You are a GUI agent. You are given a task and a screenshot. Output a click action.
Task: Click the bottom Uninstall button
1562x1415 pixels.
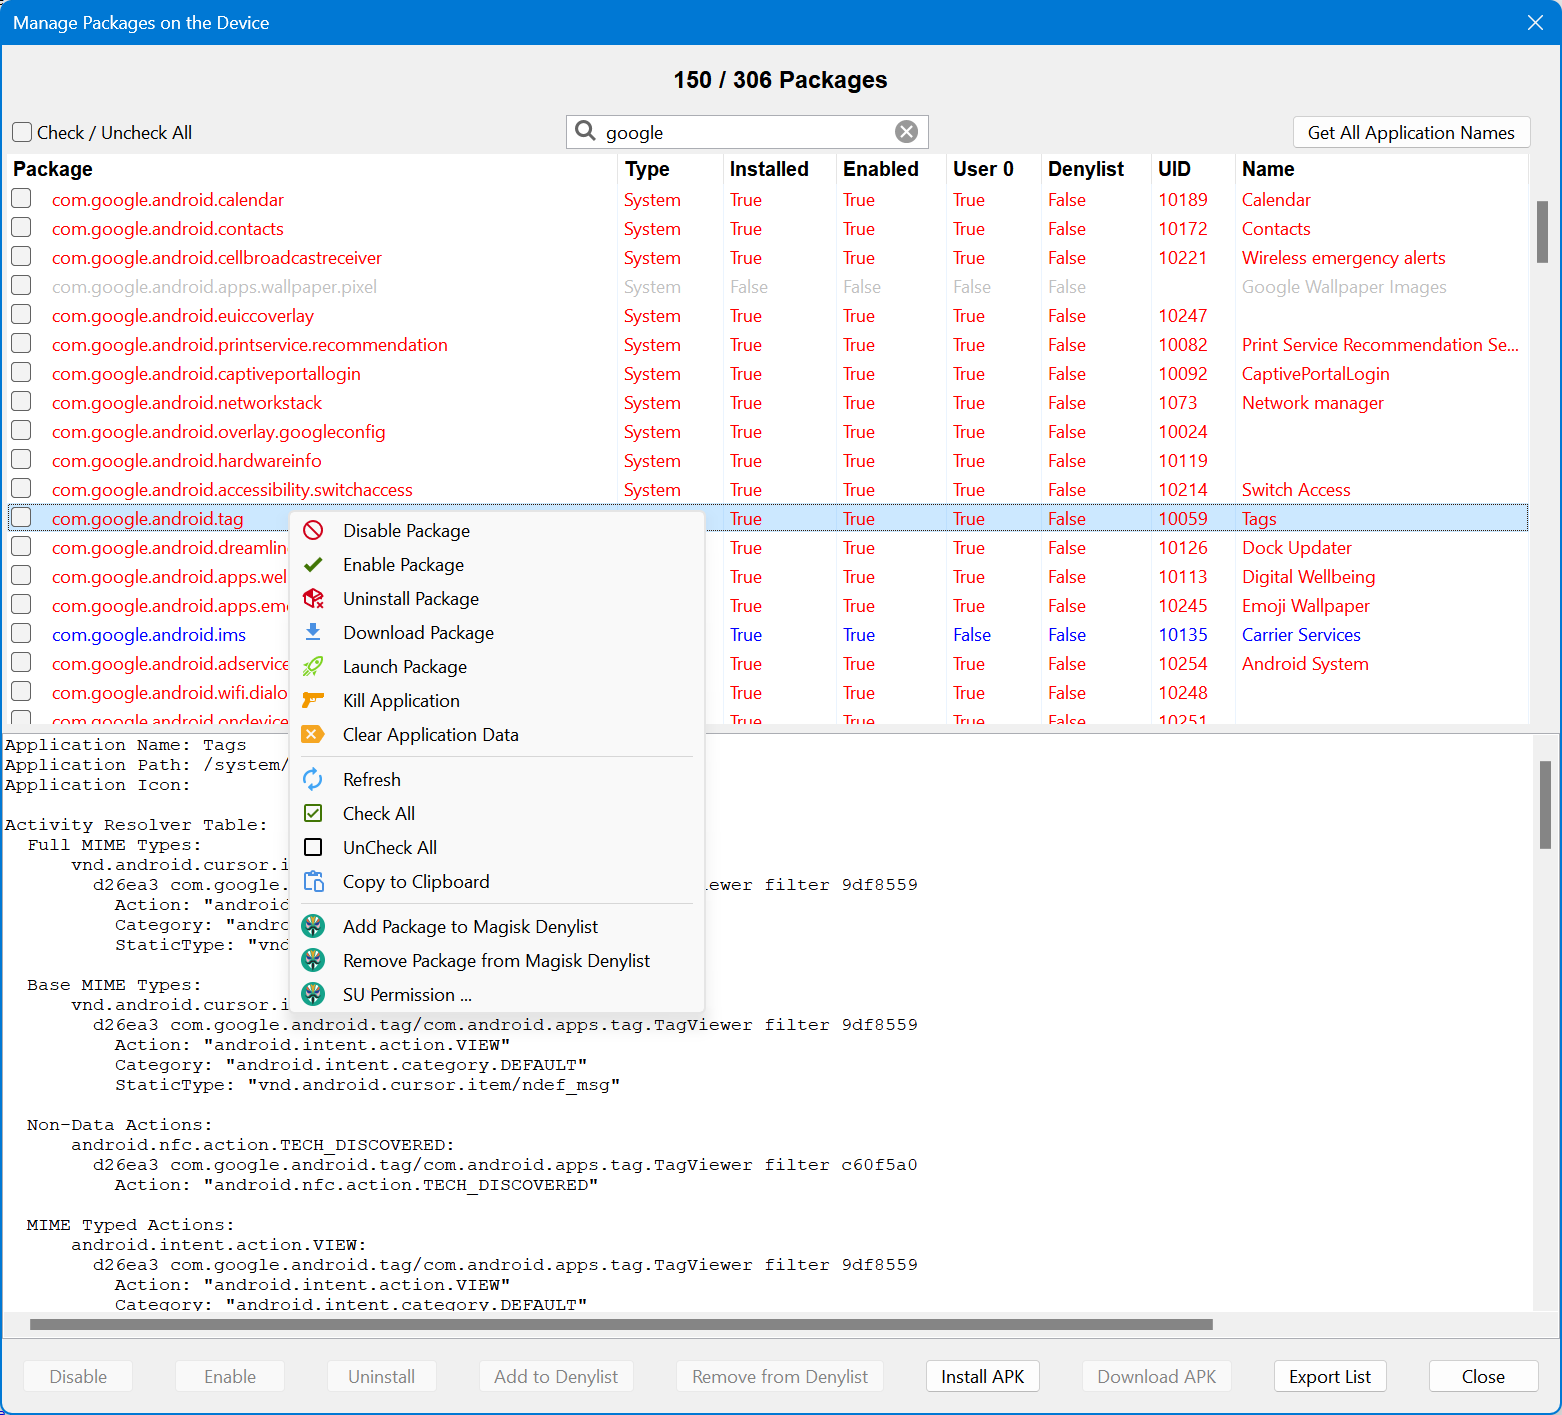pyautogui.click(x=381, y=1377)
